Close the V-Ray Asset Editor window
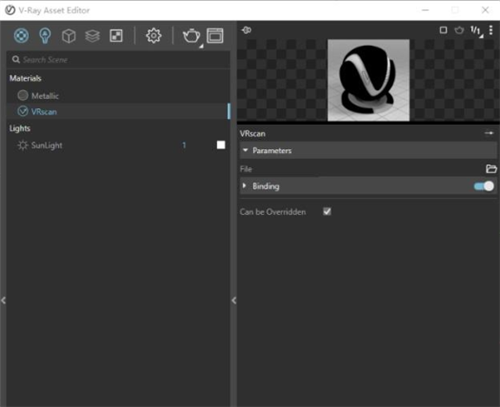Viewport: 500px width, 407px height. click(485, 10)
